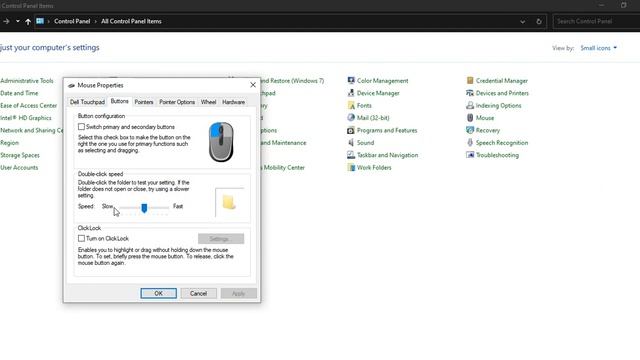The height and width of the screenshot is (360, 640).
Task: Open the Region link
Action: 9,143
